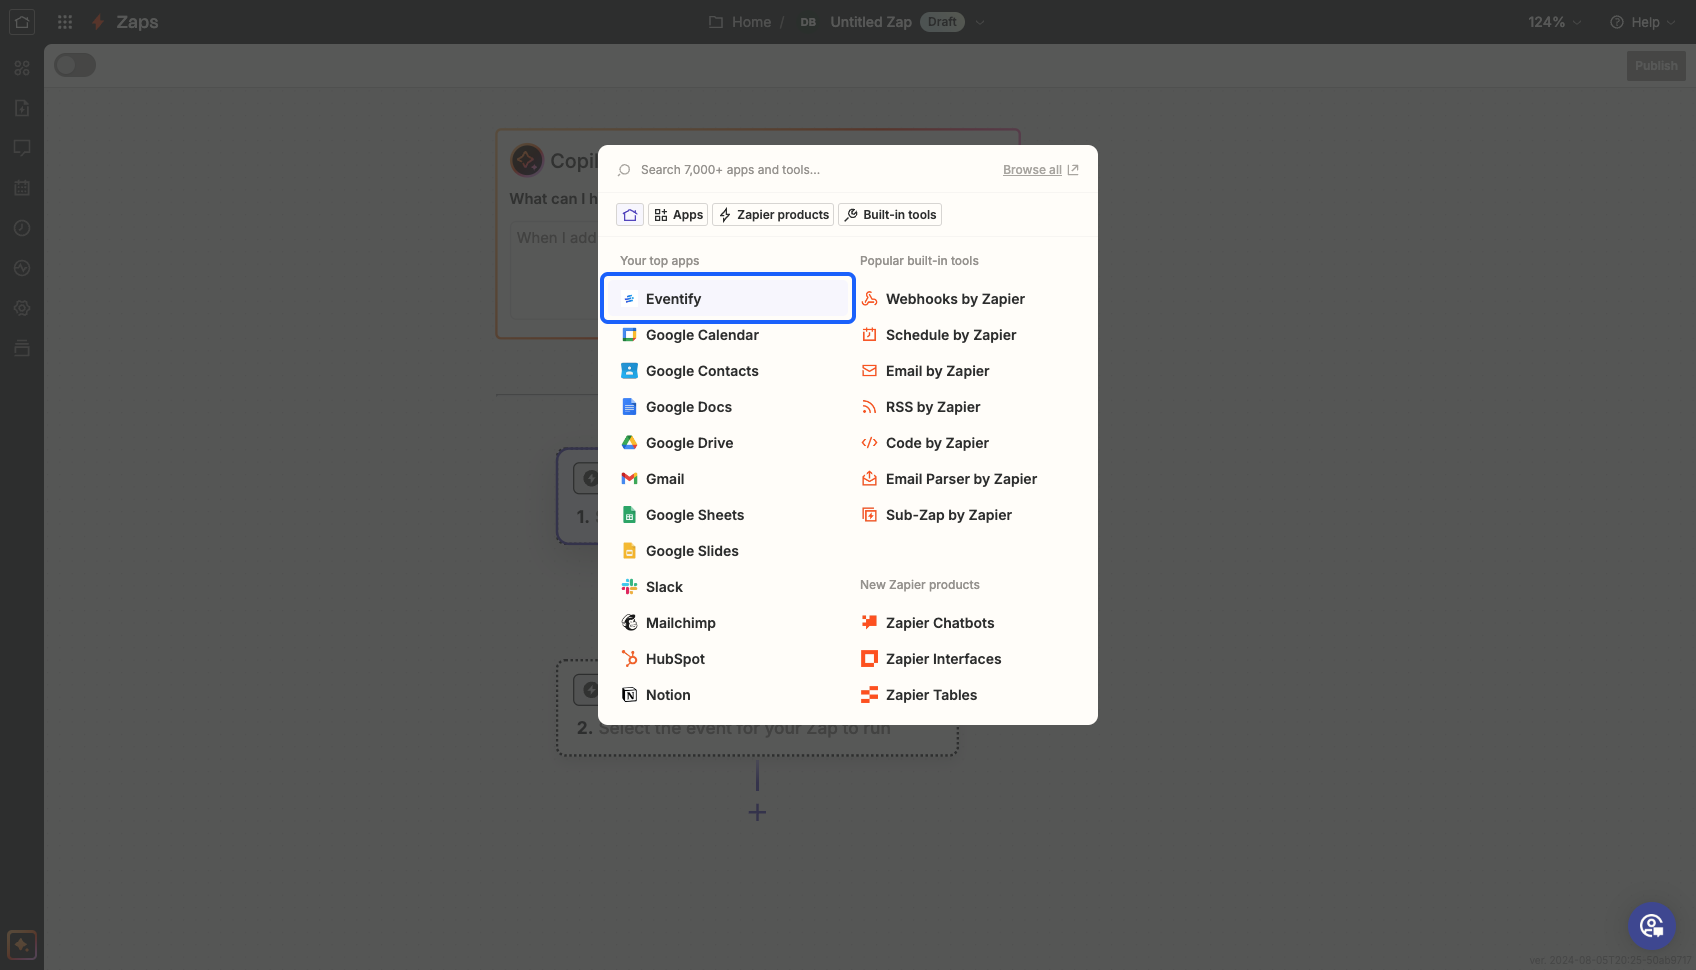Open the nine-dot app switcher grid
Image resolution: width=1696 pixels, height=970 pixels.
click(65, 22)
